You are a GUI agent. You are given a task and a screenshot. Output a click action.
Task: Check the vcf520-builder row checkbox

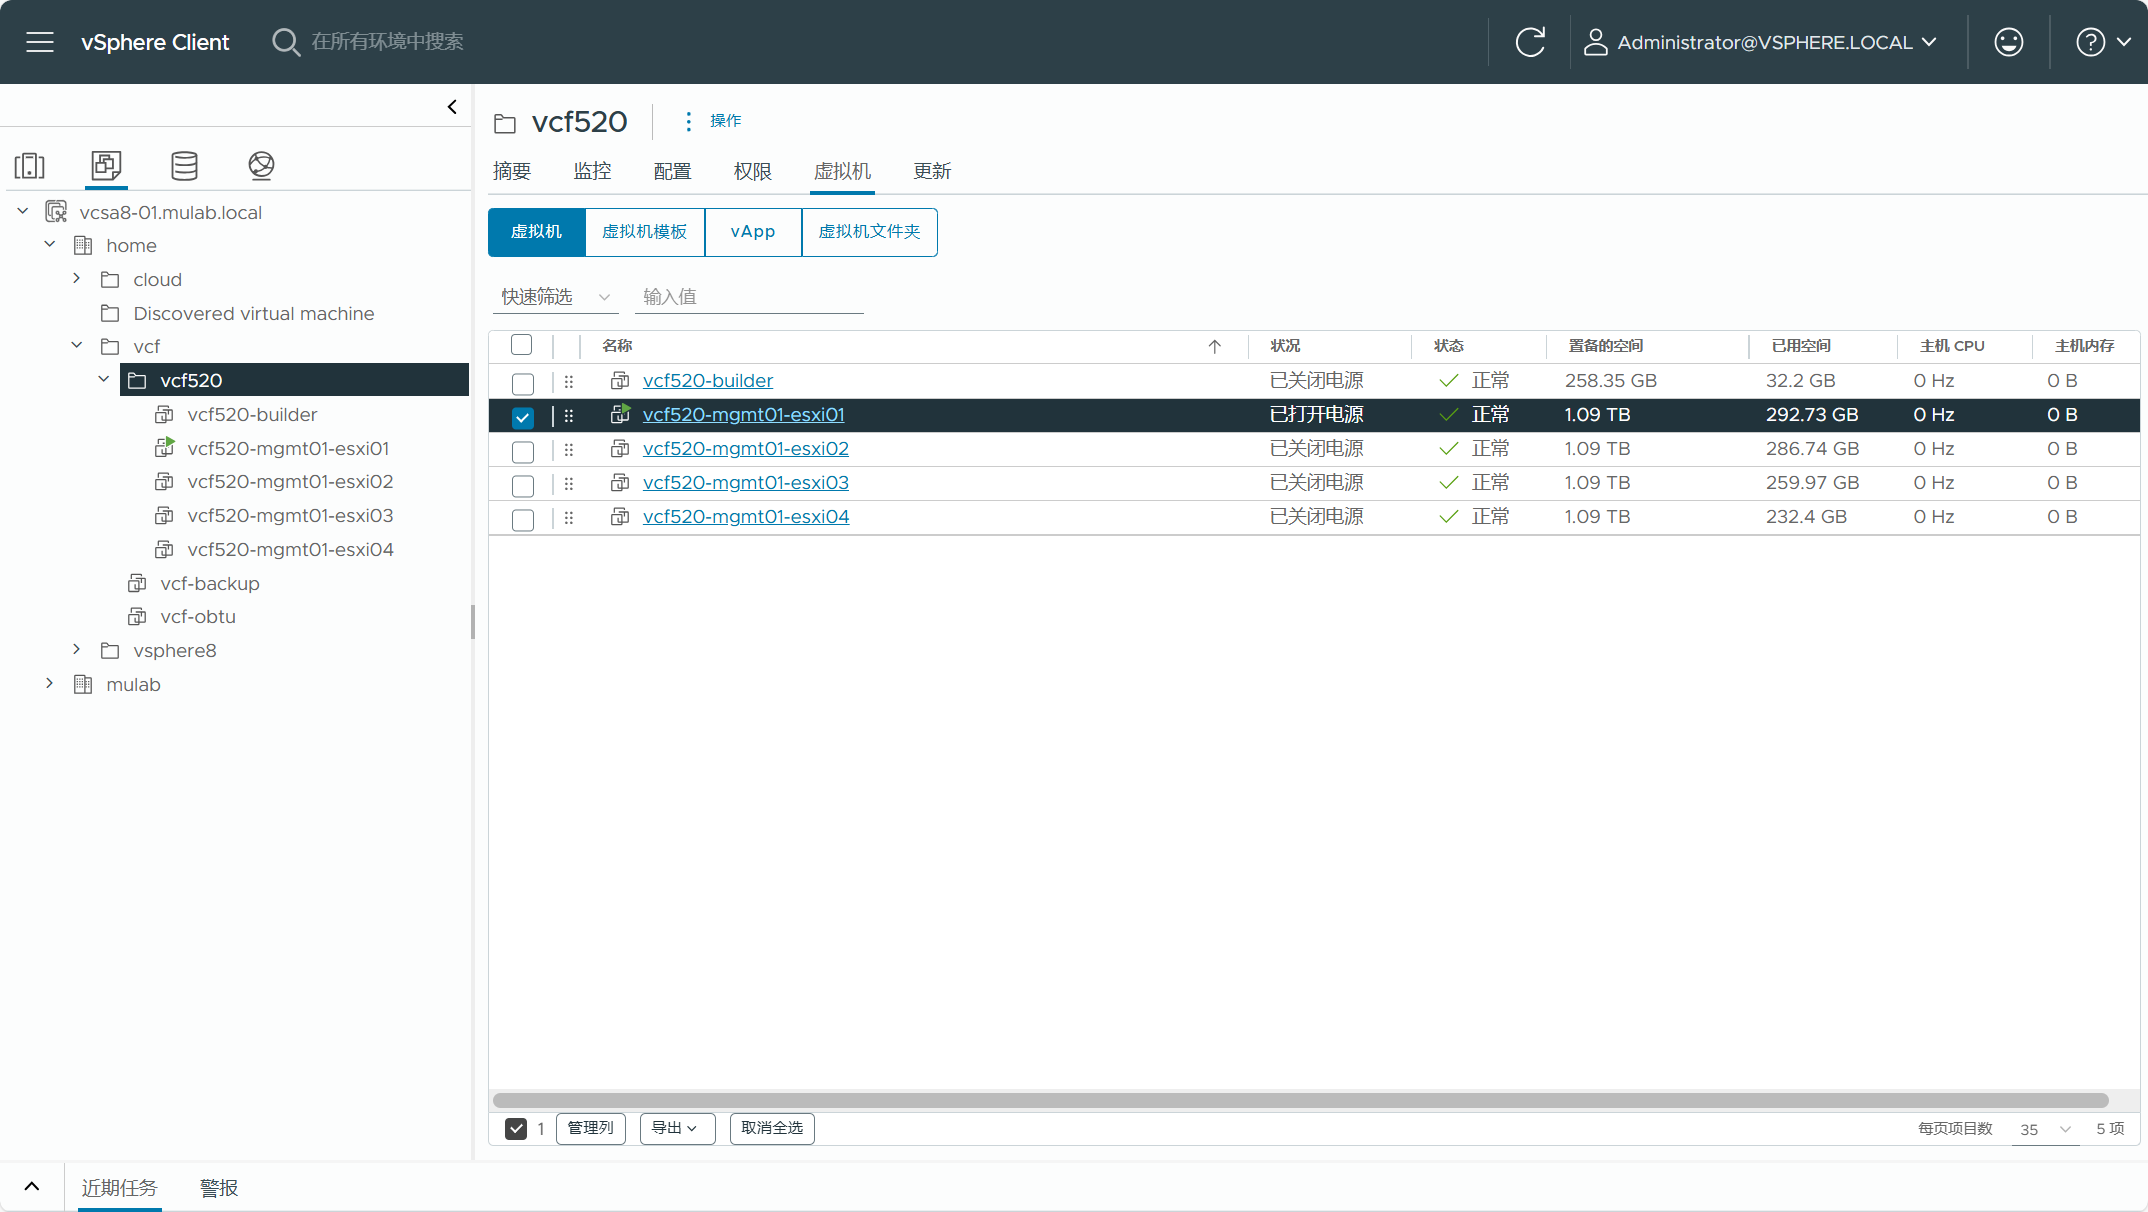522,383
